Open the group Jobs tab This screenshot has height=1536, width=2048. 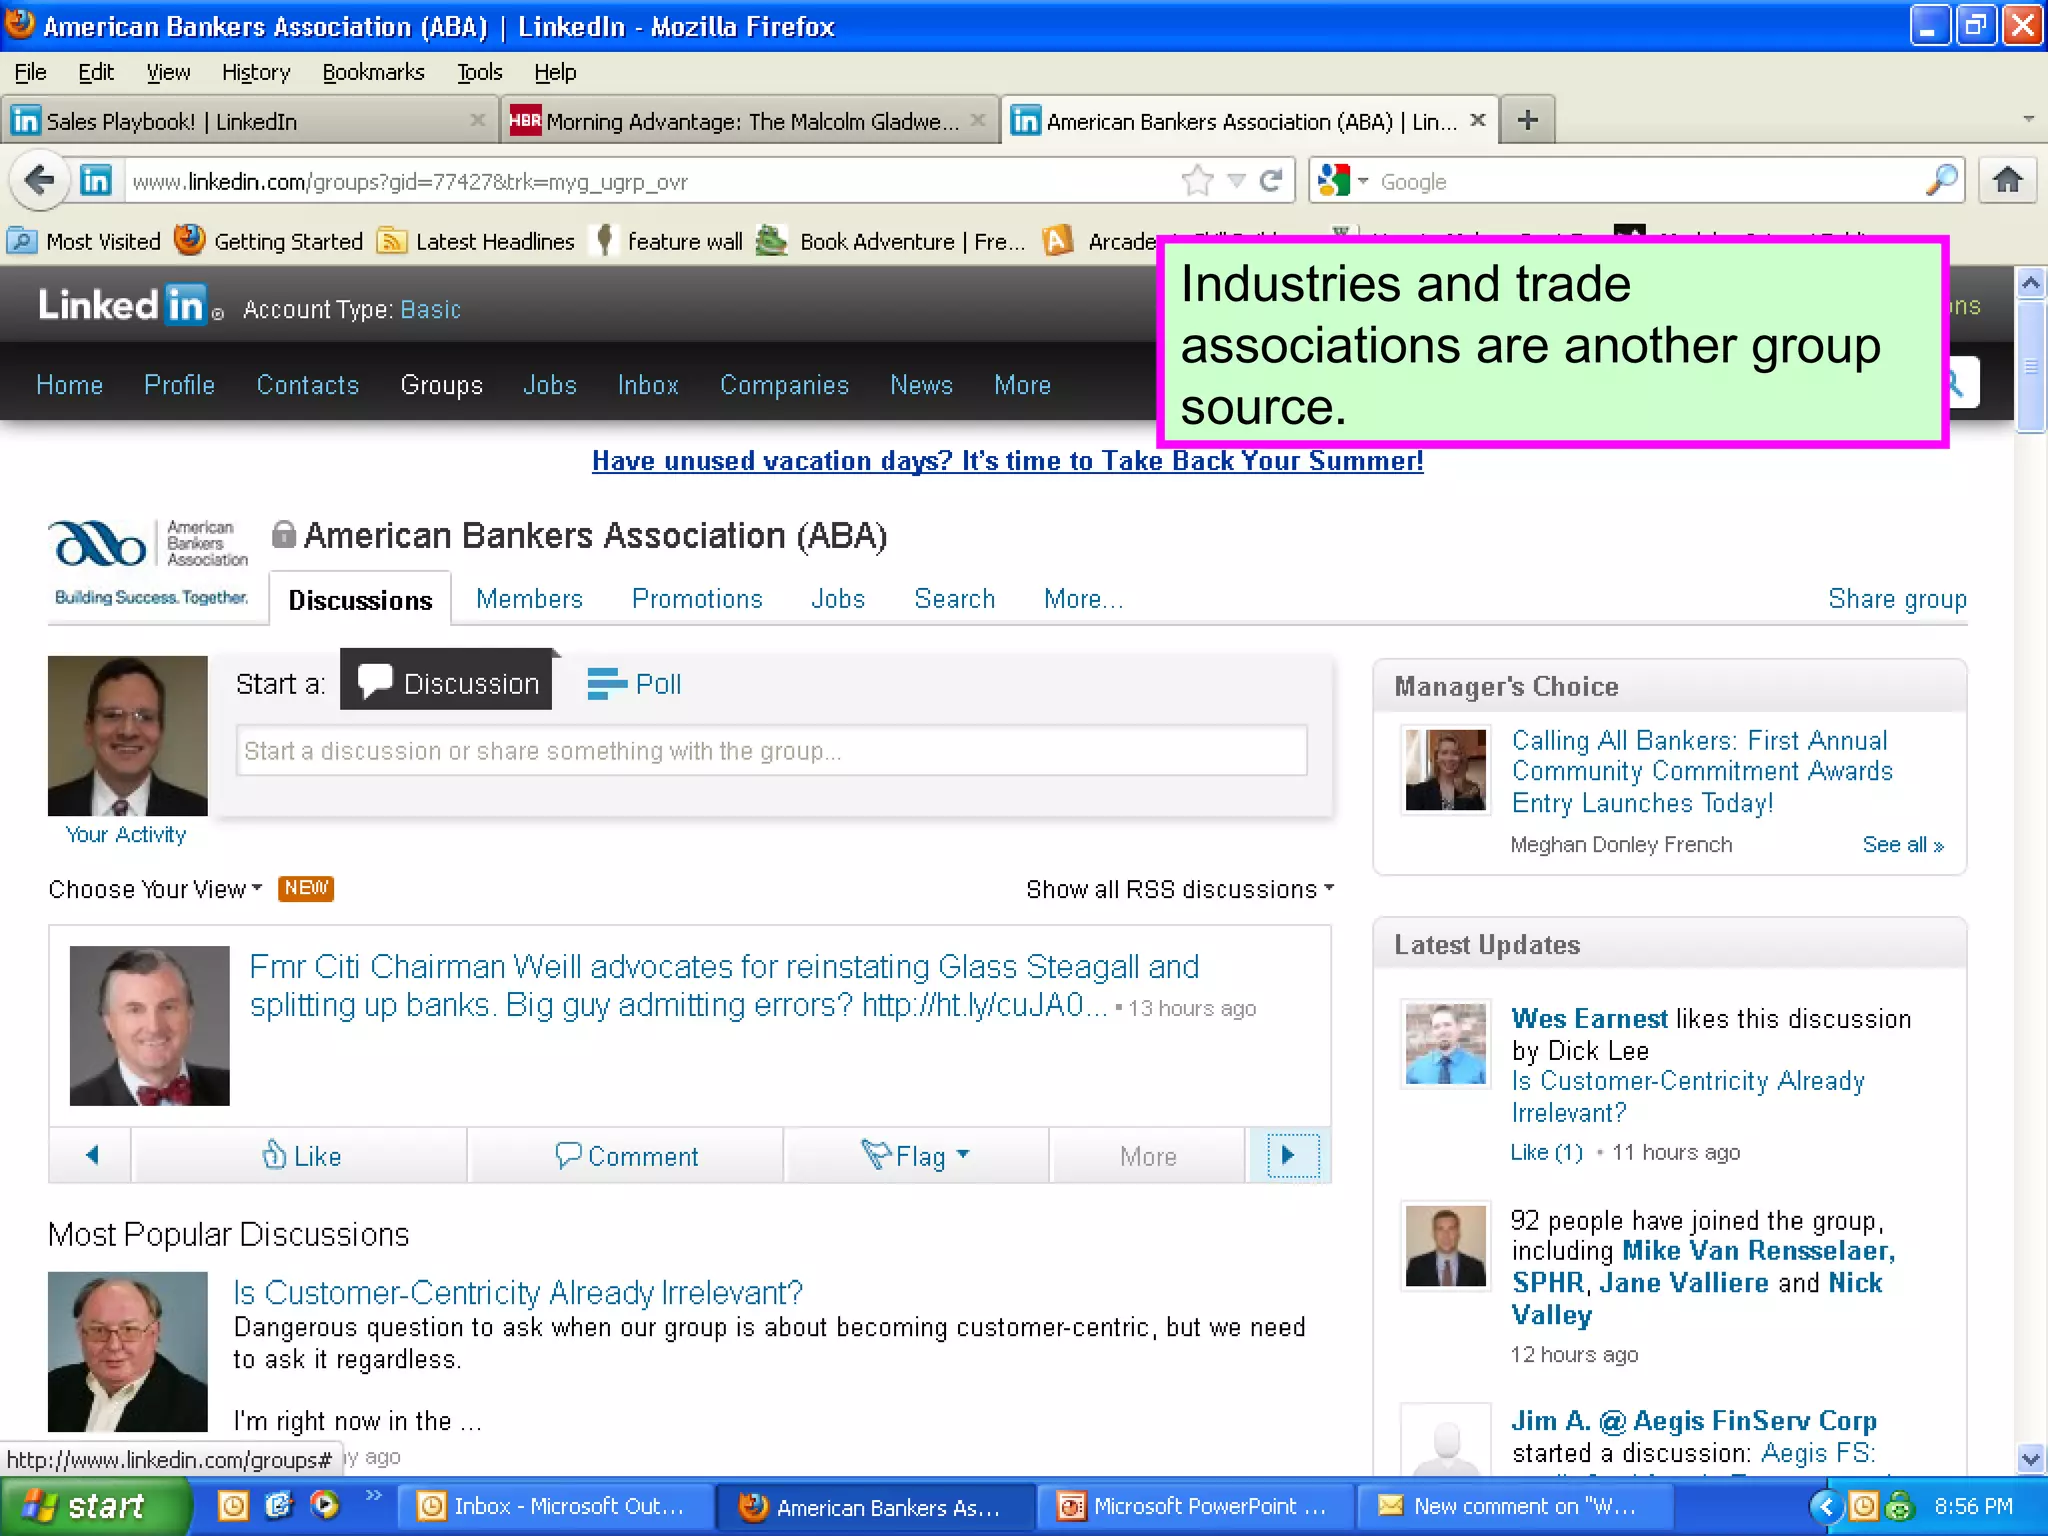[x=838, y=599]
